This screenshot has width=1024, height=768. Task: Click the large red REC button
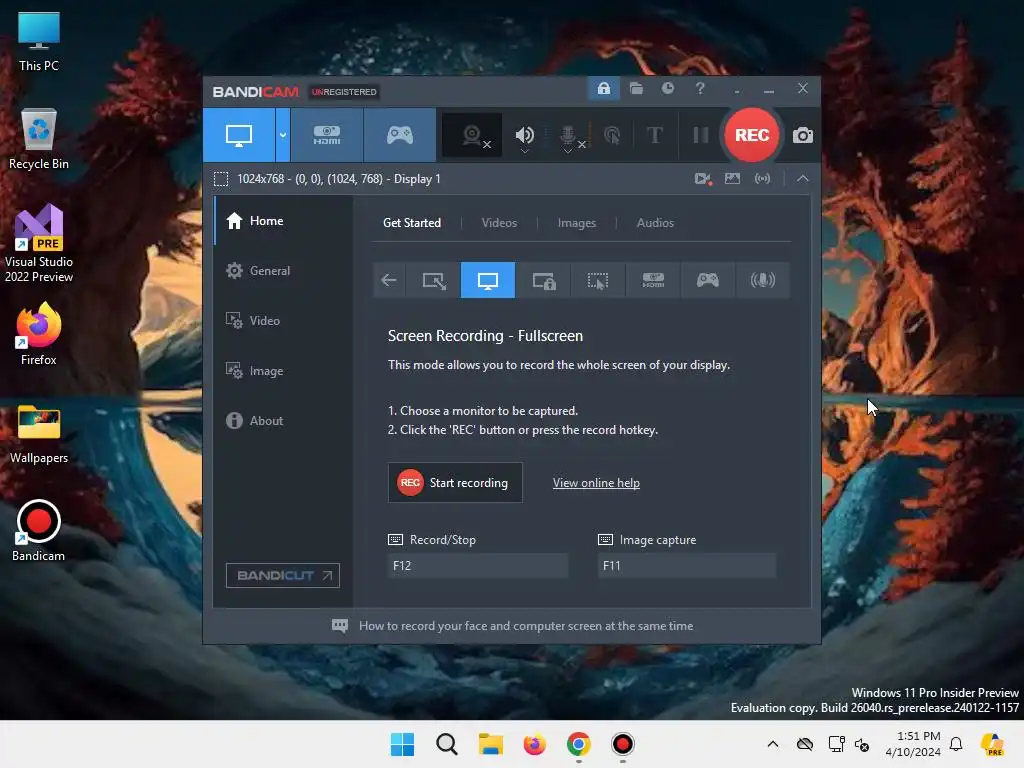(752, 135)
